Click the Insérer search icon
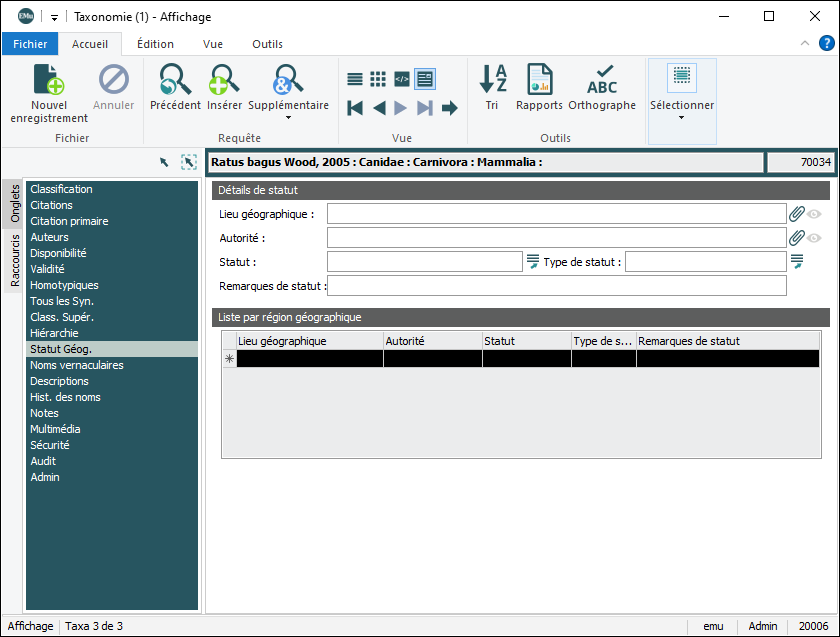The image size is (840, 637). coord(224,80)
